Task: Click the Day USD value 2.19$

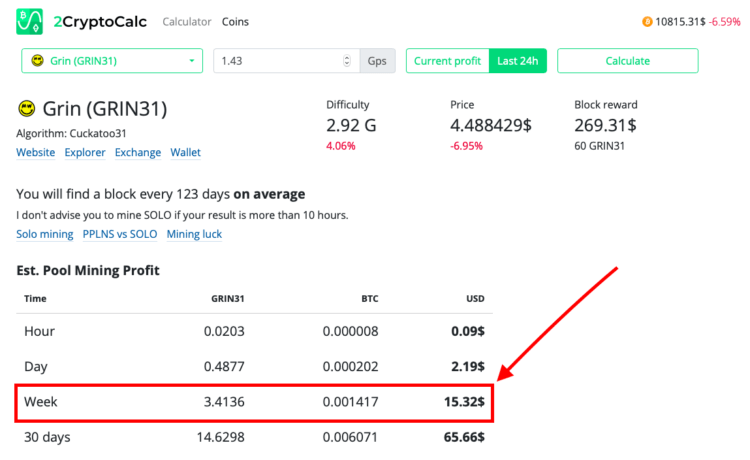Action: click(x=468, y=366)
